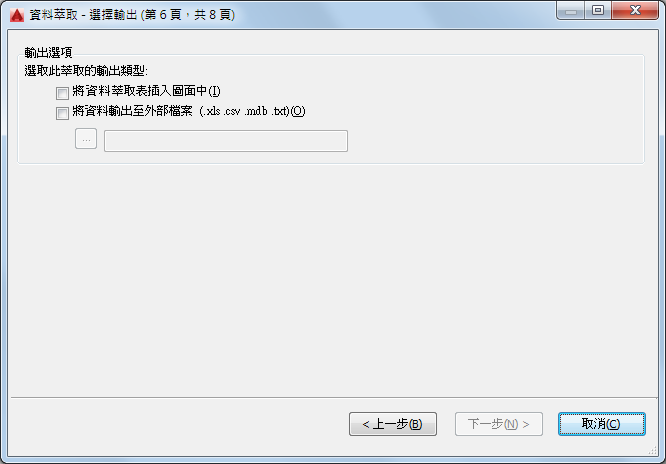This screenshot has height=464, width=666.
Task: Open file browser with the ellipsis button
Action: click(x=86, y=139)
